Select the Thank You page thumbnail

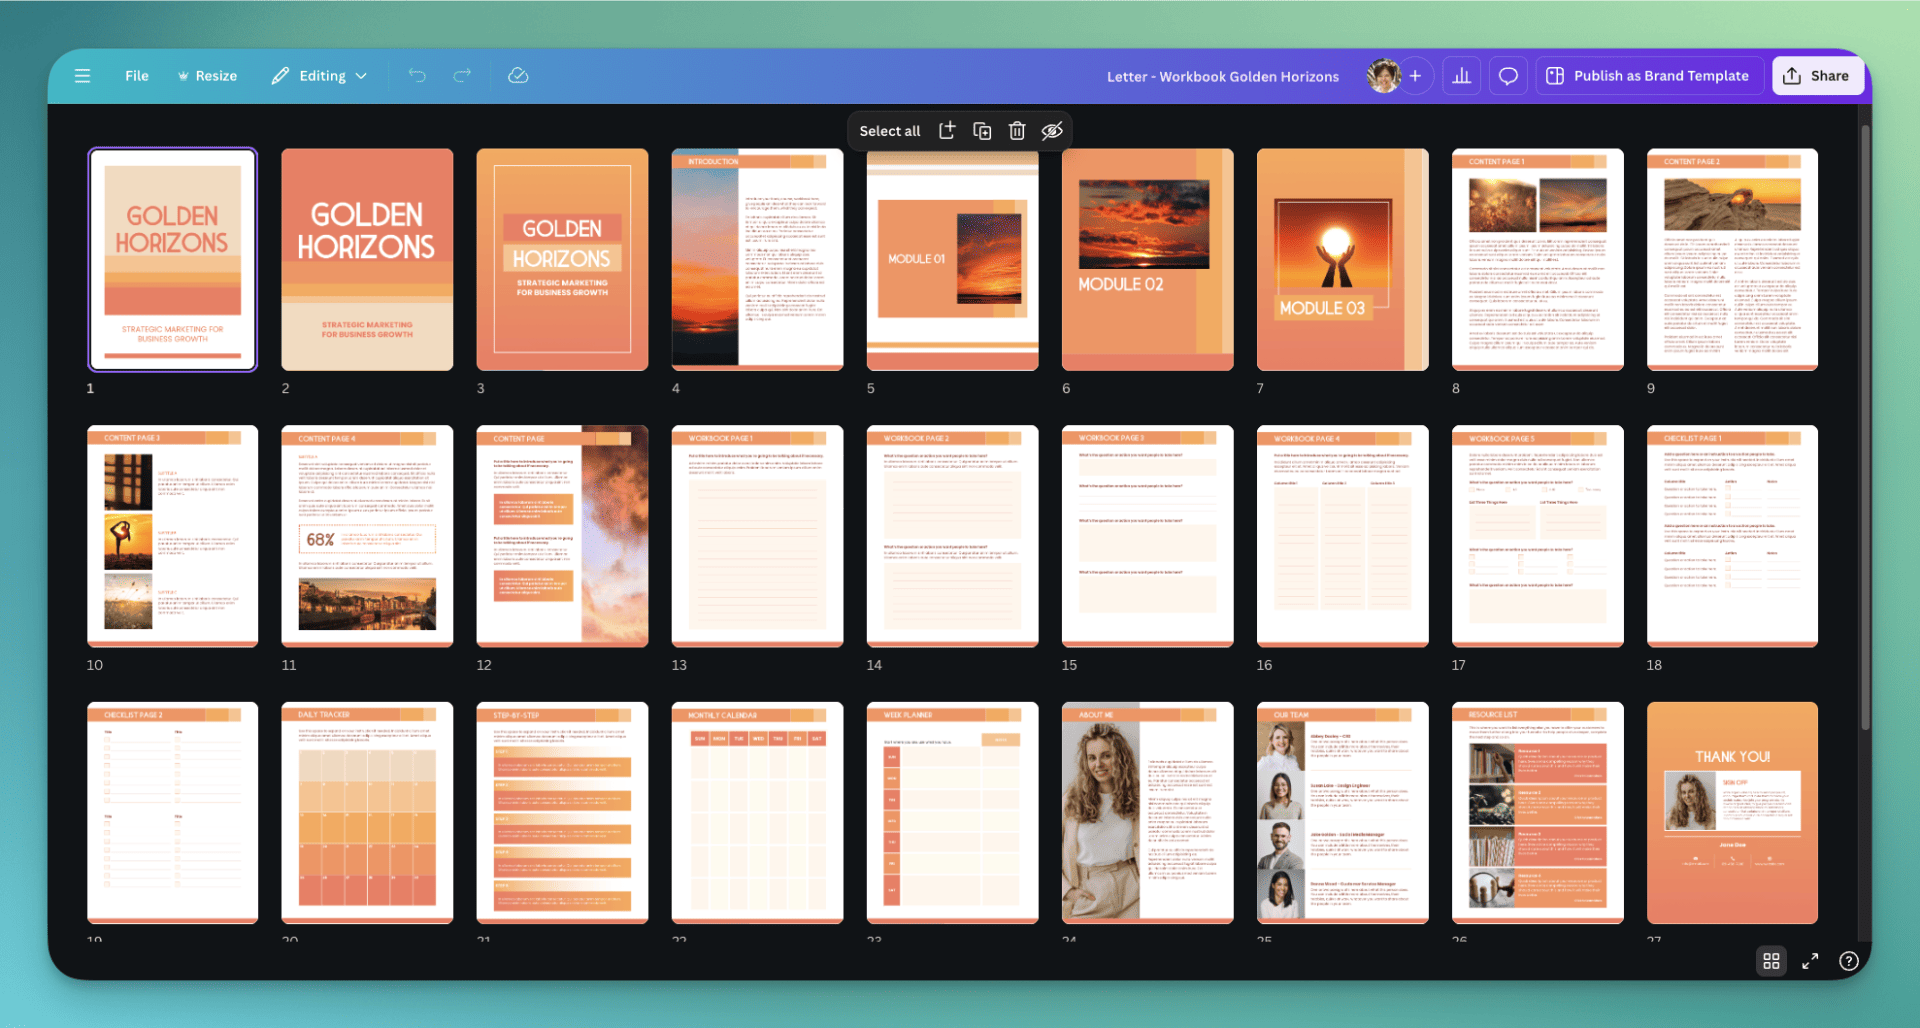1732,813
